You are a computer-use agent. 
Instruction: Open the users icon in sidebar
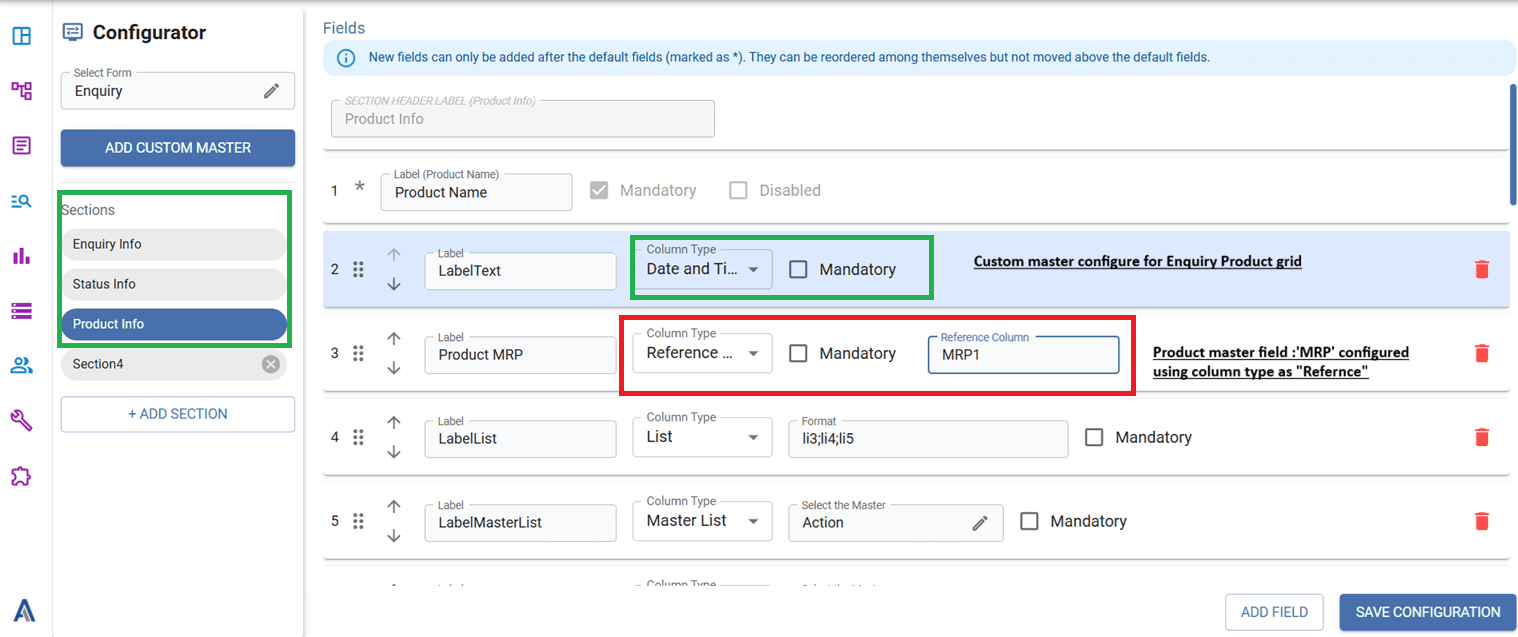click(21, 365)
